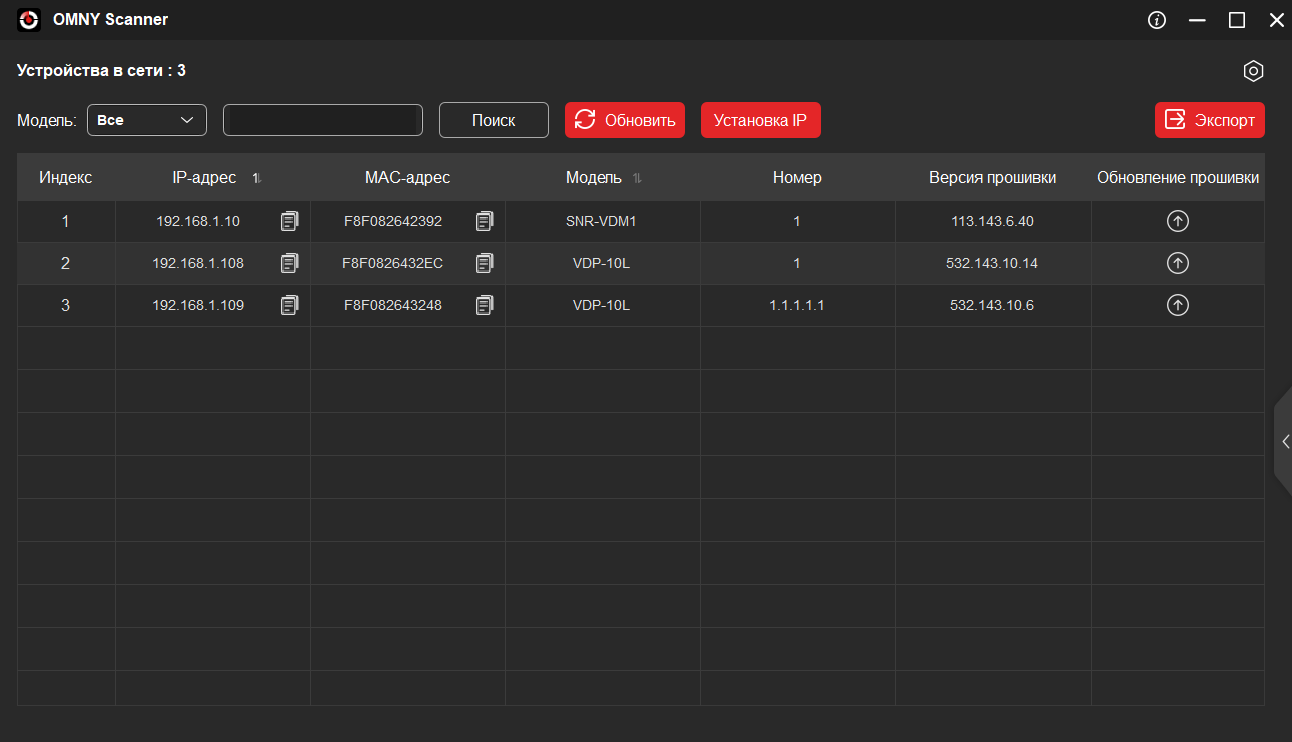Upgrade firmware for SNR-VDM1 device
This screenshot has width=1292, height=742.
click(x=1178, y=221)
